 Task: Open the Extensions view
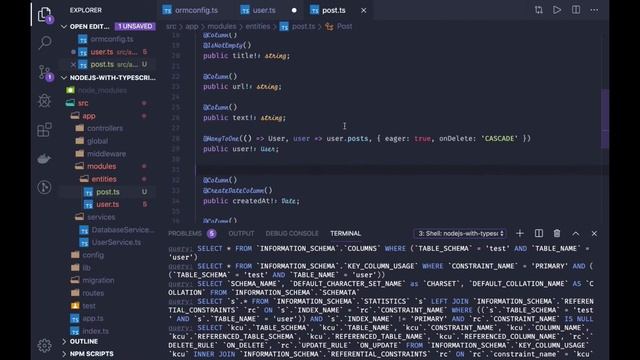44,130
